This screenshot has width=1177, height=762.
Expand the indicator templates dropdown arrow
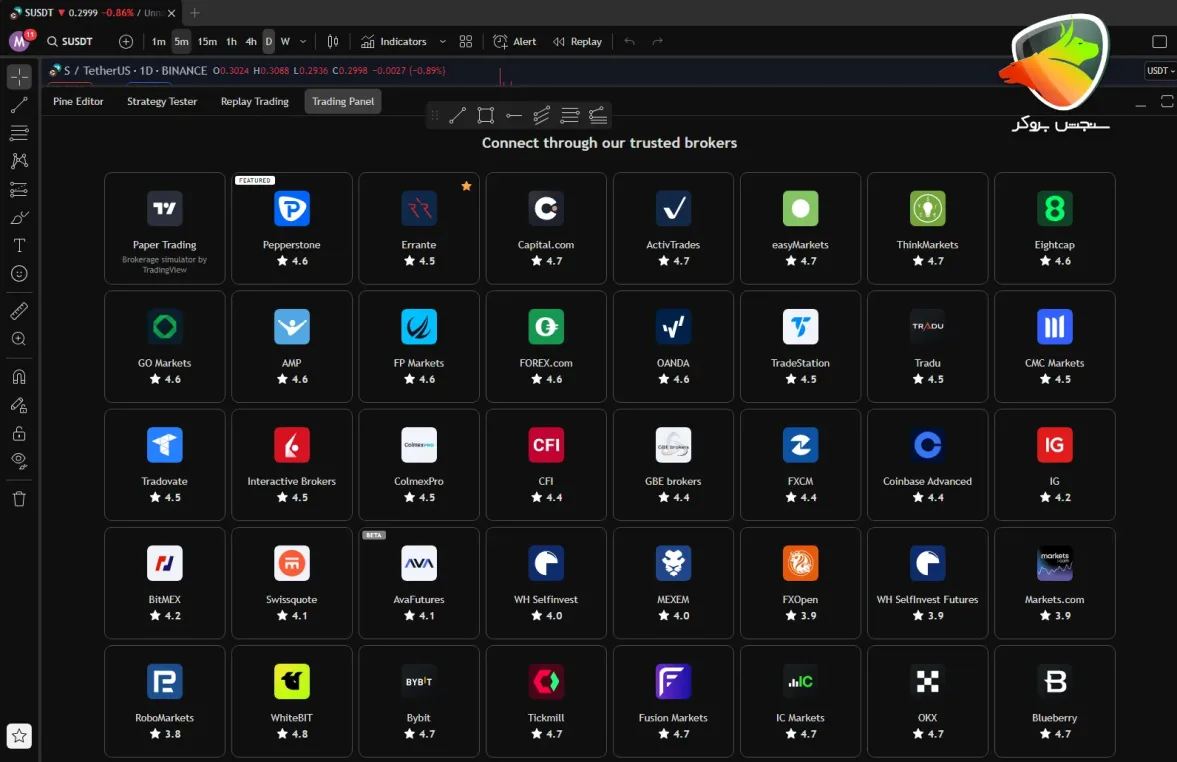[x=442, y=41]
